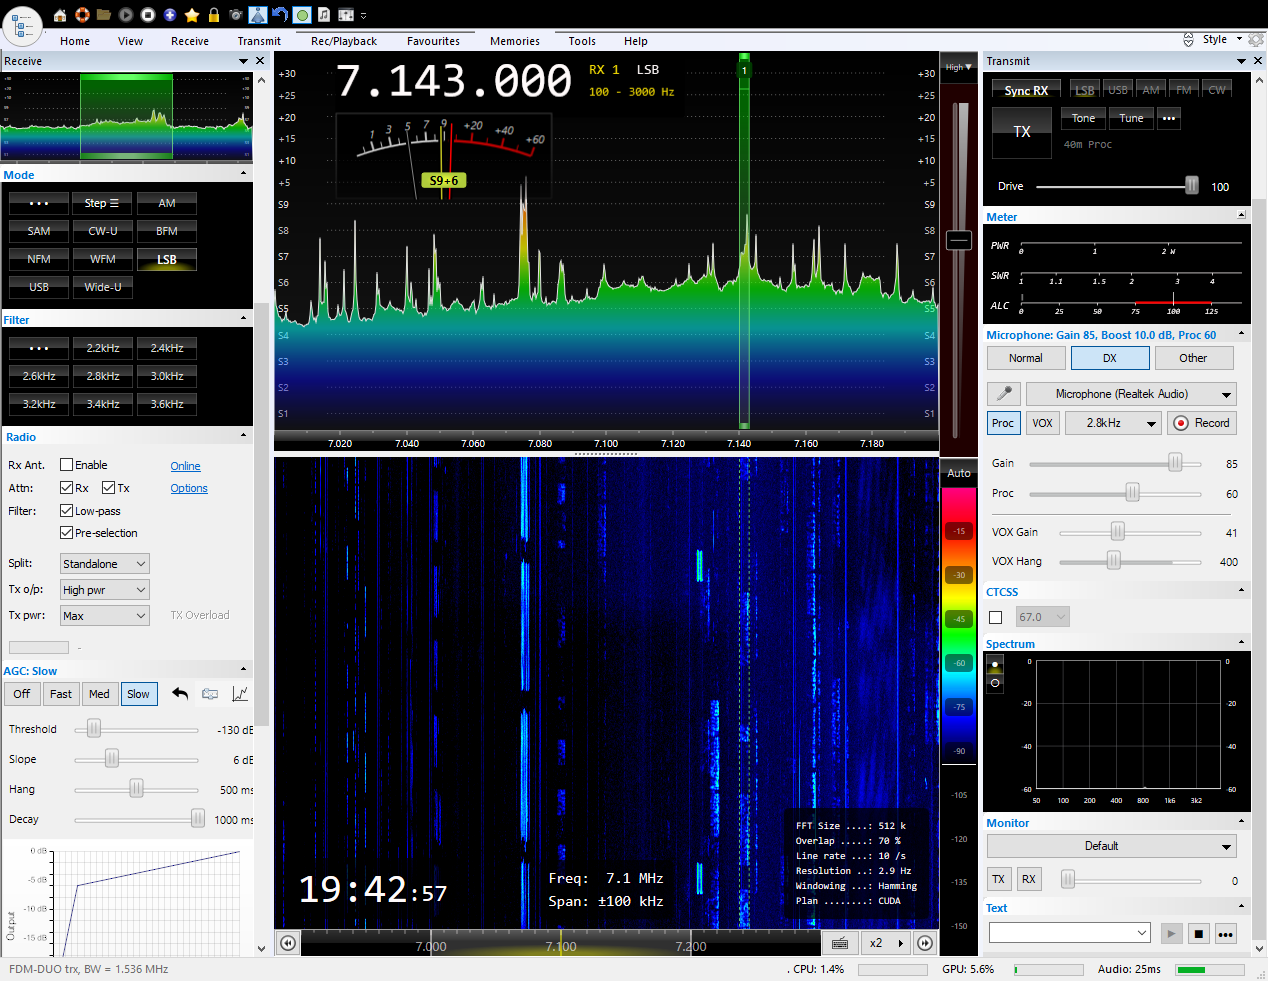Screen dimensions: 1268x981
Task: Click the AGC undo arrow icon
Action: tap(180, 694)
